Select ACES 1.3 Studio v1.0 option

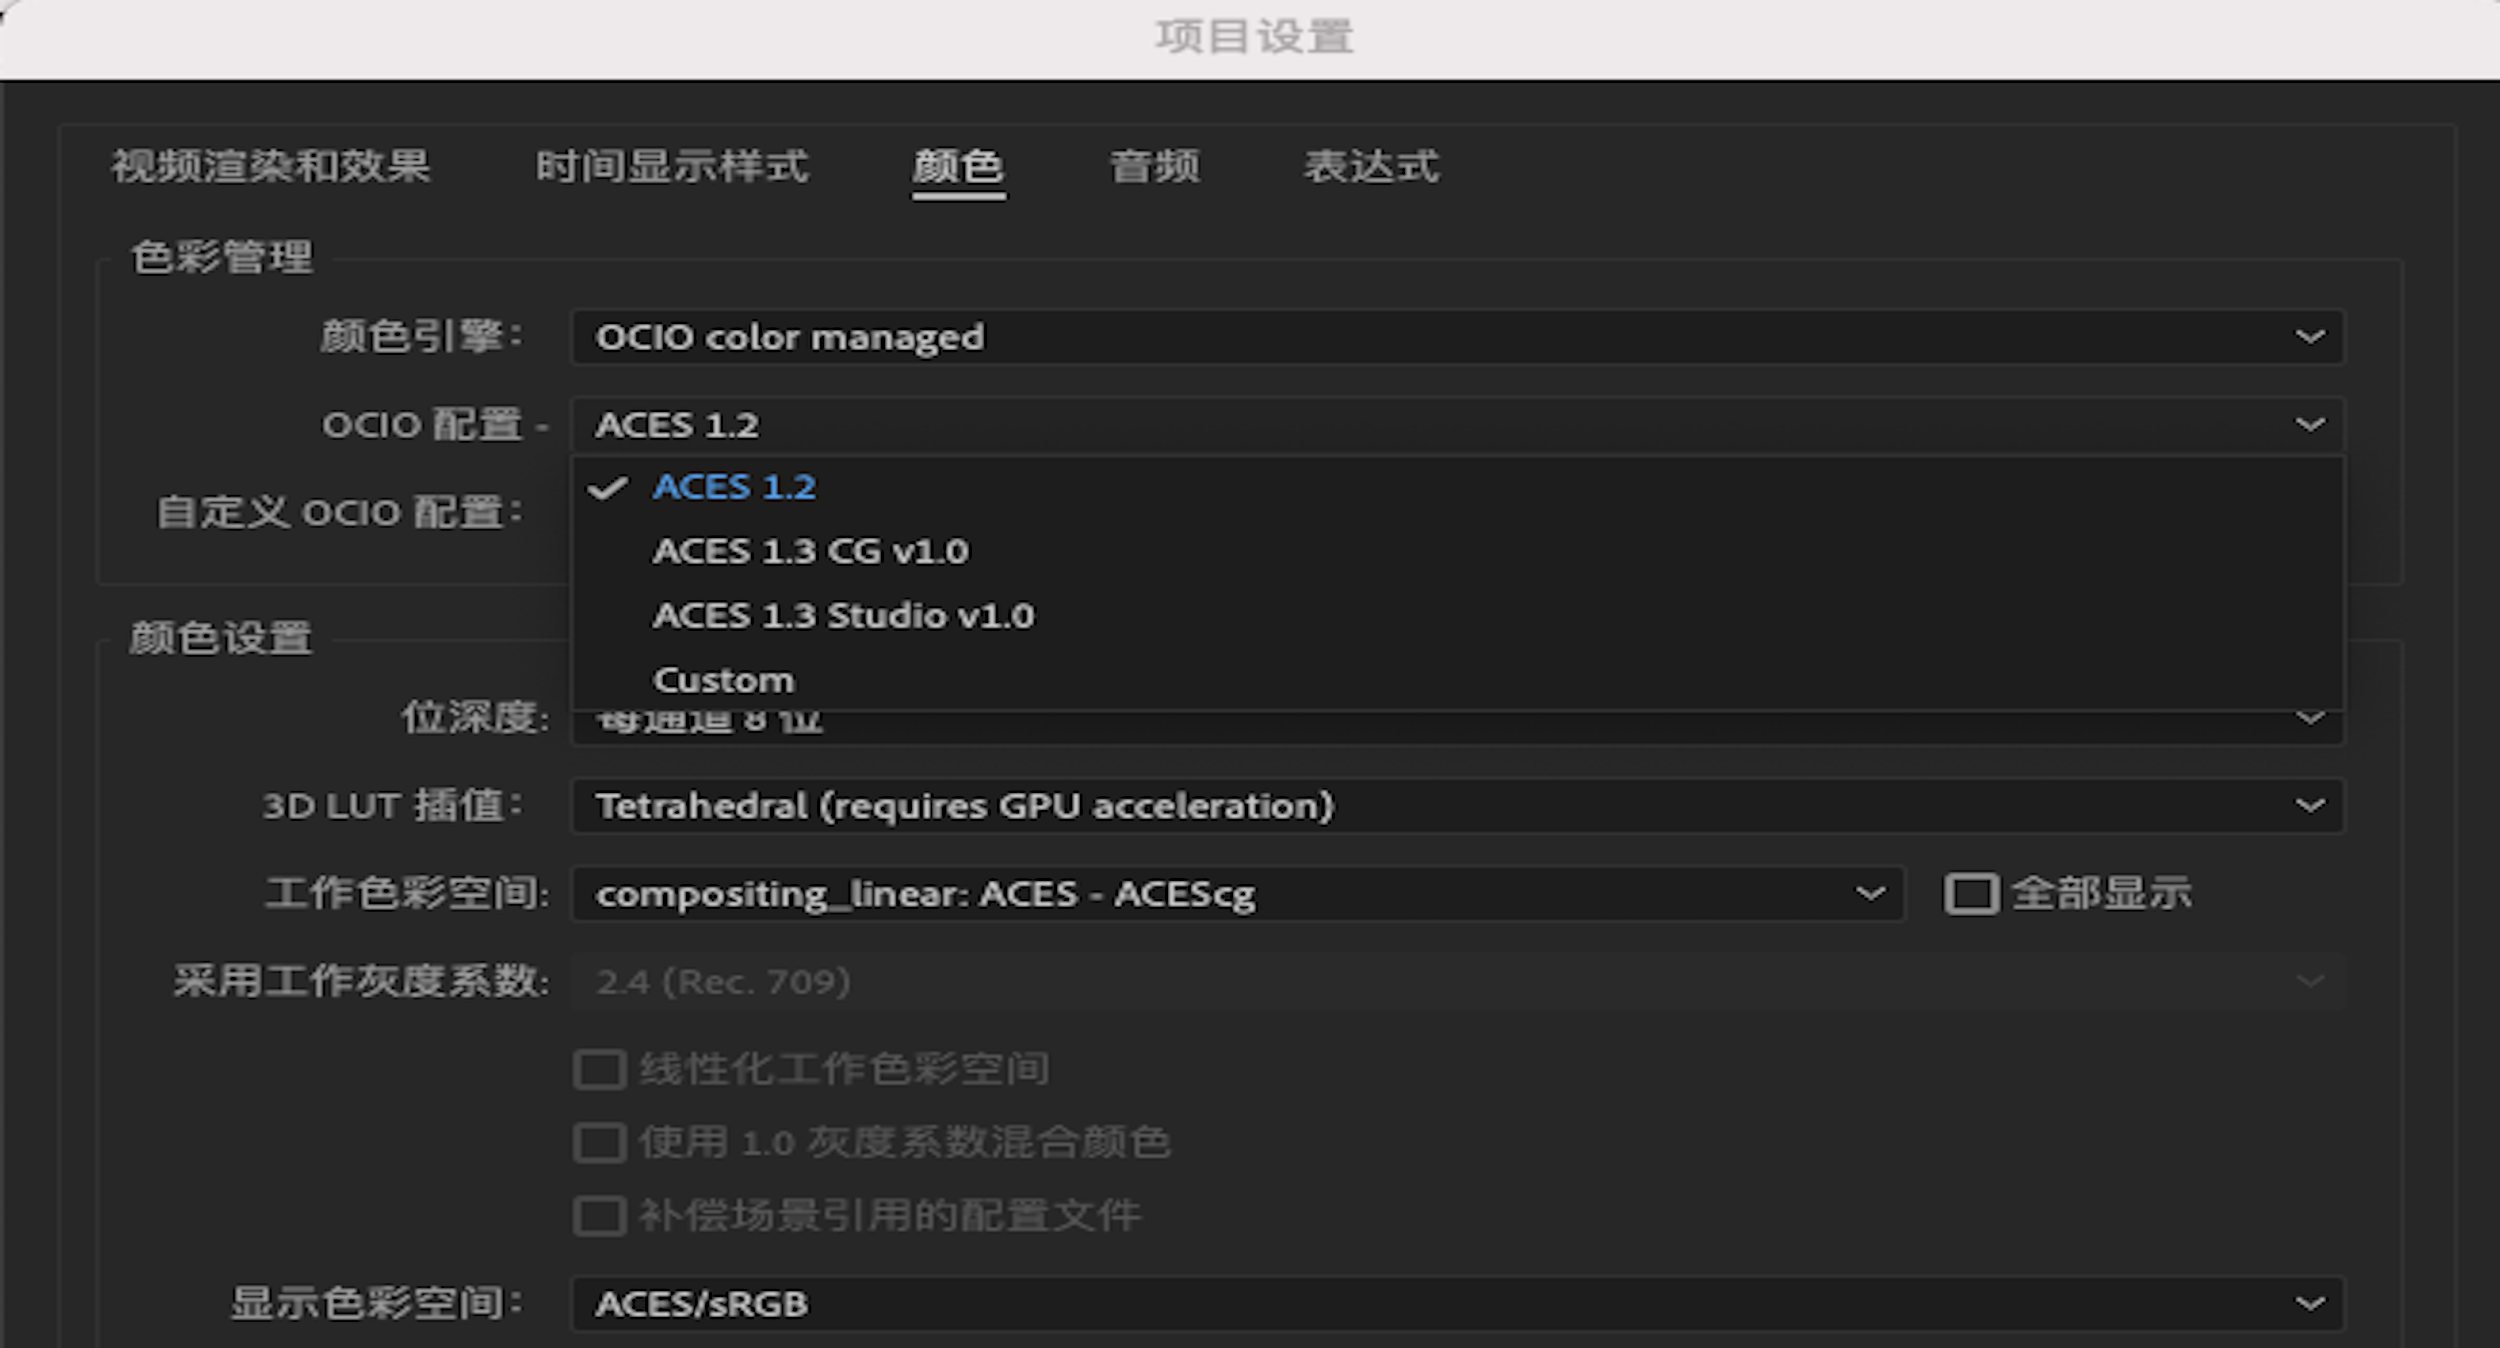845,615
